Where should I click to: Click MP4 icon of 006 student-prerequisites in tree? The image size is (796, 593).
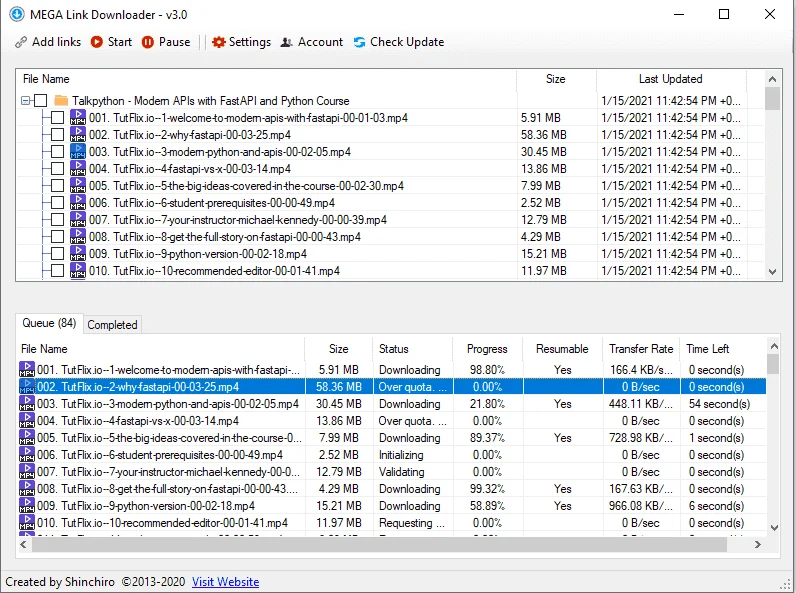point(78,203)
